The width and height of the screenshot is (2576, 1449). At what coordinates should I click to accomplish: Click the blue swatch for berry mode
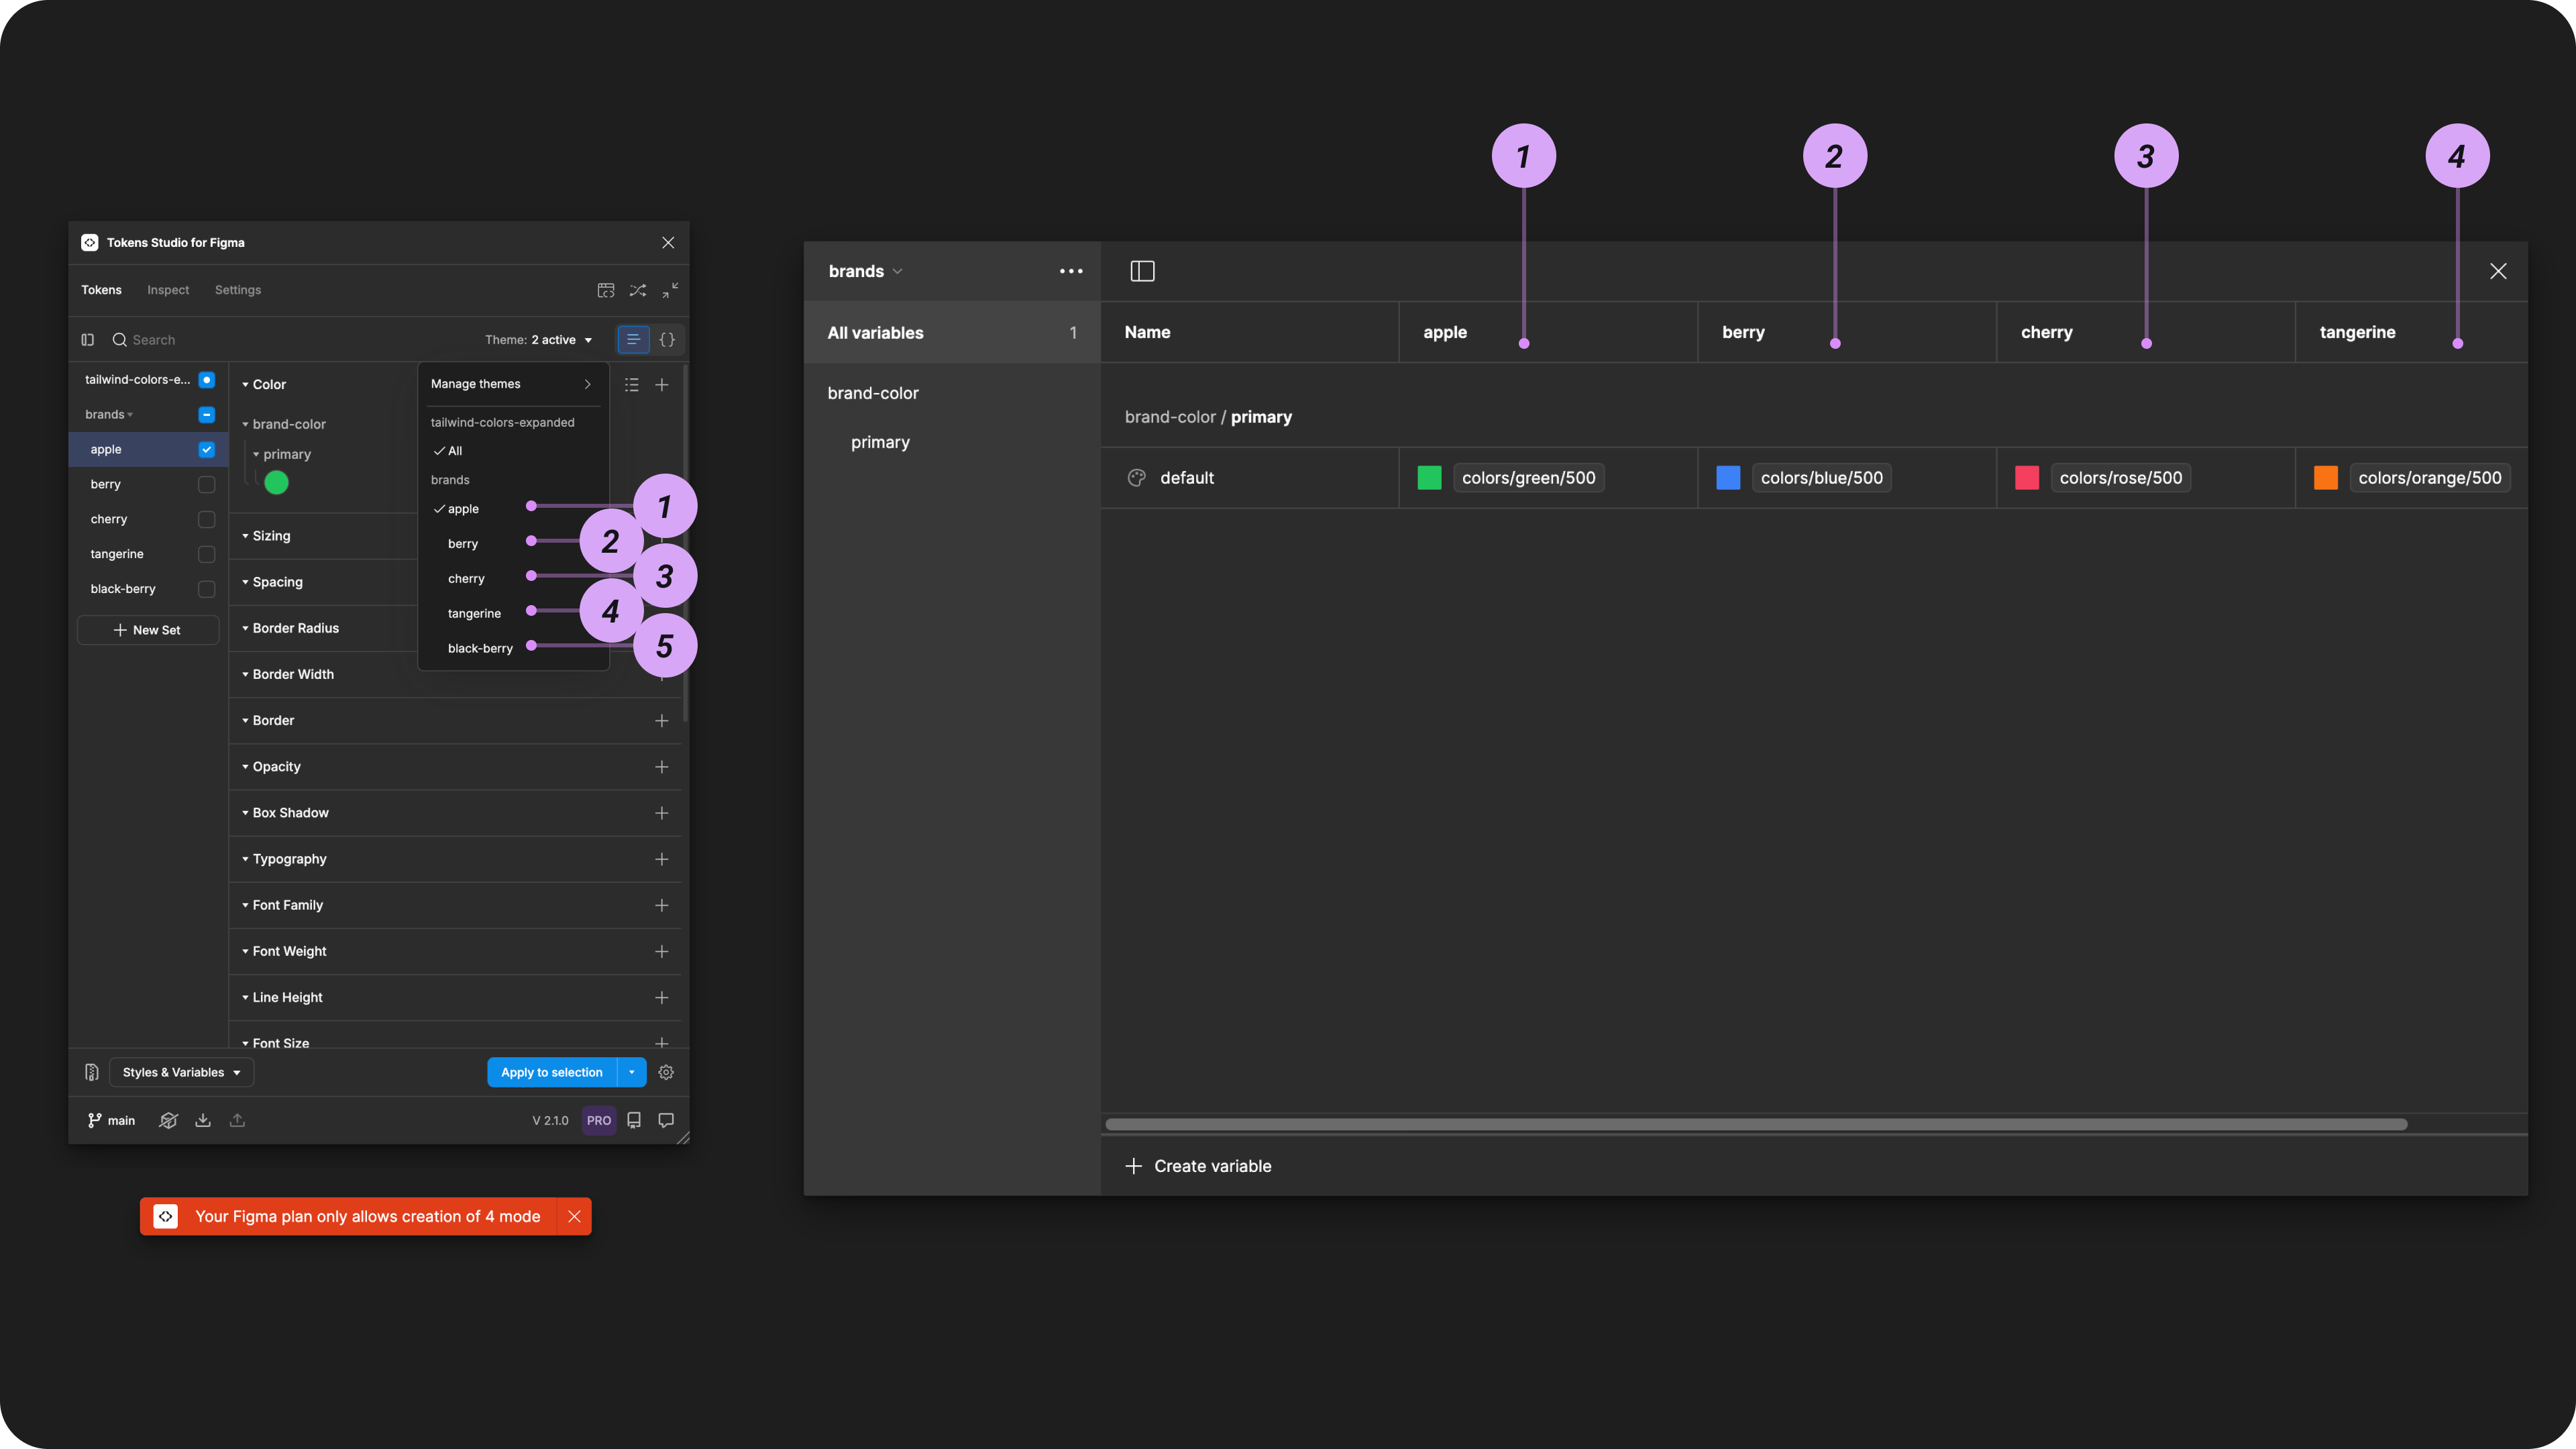click(x=1728, y=478)
